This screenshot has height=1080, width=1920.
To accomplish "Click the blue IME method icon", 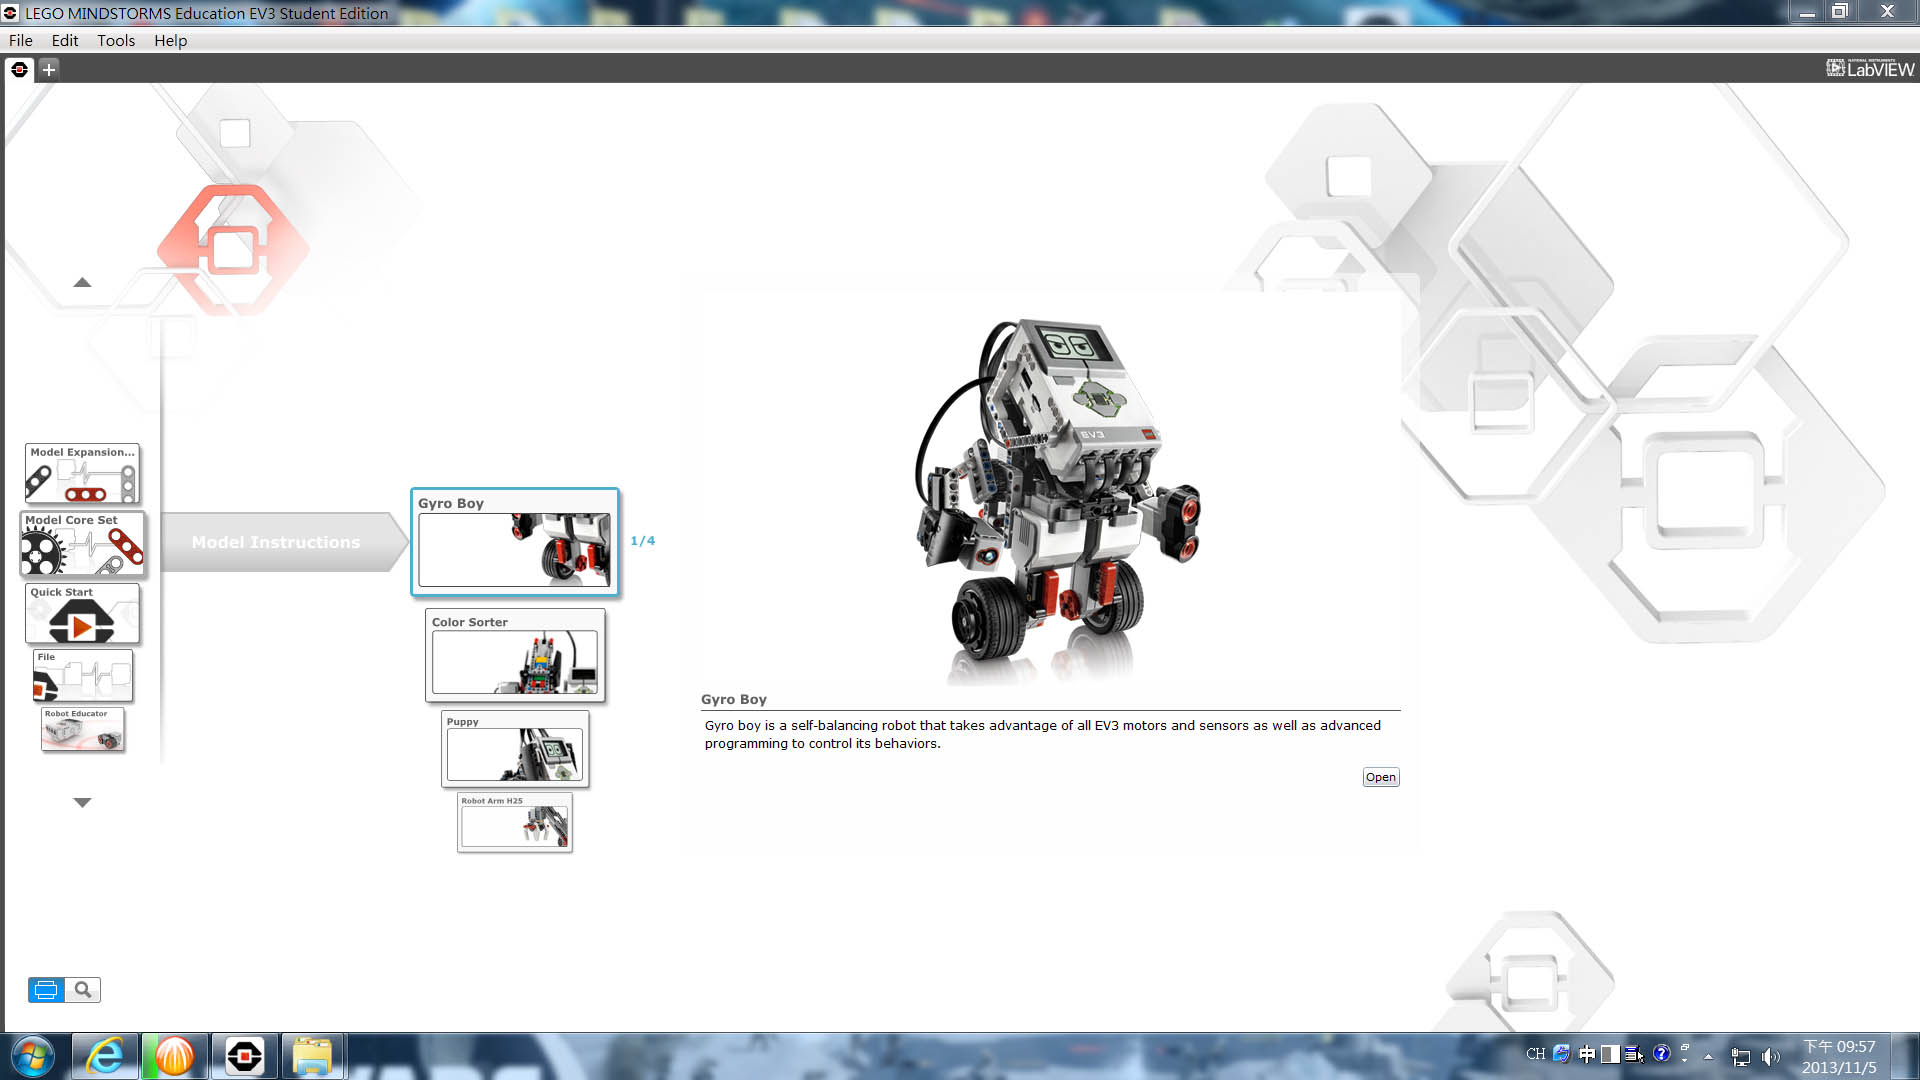I will coord(1561,1054).
